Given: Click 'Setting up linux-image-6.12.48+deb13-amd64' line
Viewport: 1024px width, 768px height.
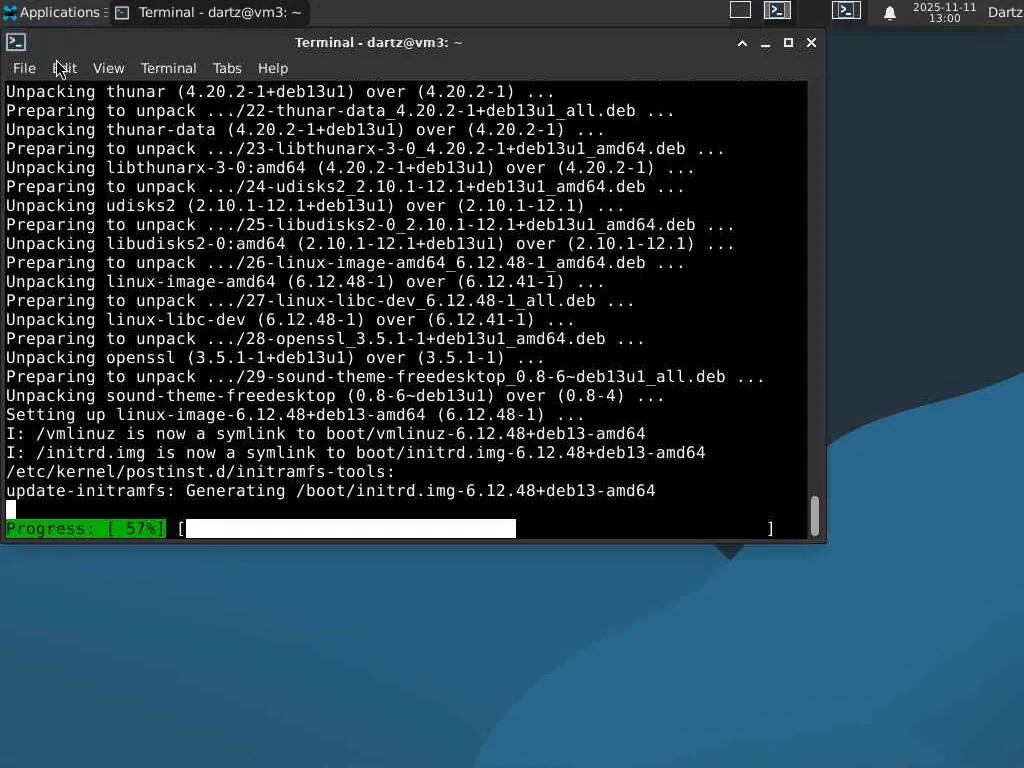Looking at the screenshot, I should (295, 413).
